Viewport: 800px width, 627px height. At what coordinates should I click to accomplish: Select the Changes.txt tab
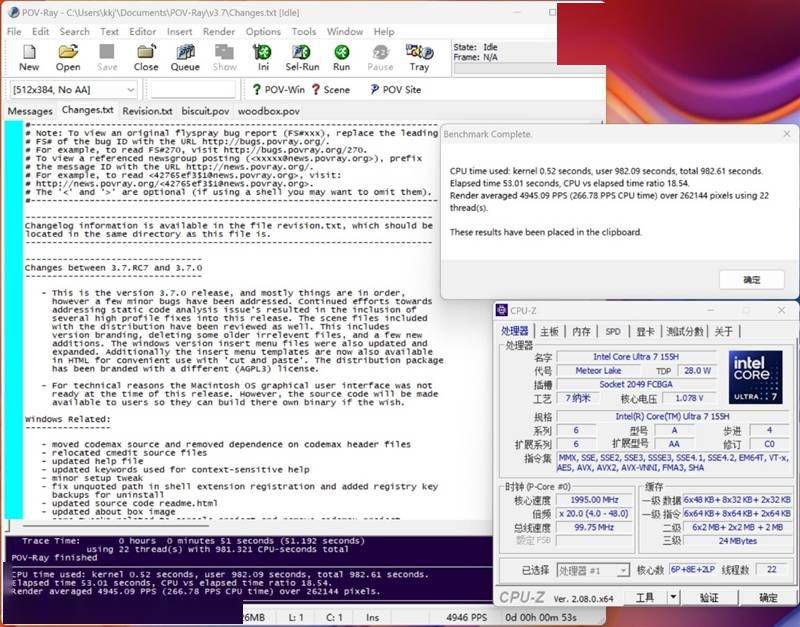tap(87, 110)
